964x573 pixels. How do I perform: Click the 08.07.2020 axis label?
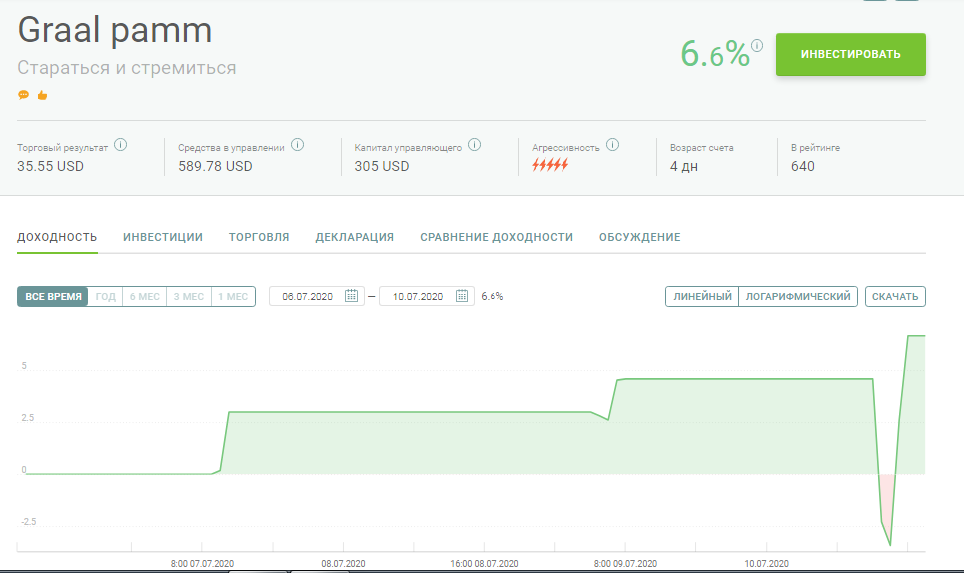click(x=343, y=563)
